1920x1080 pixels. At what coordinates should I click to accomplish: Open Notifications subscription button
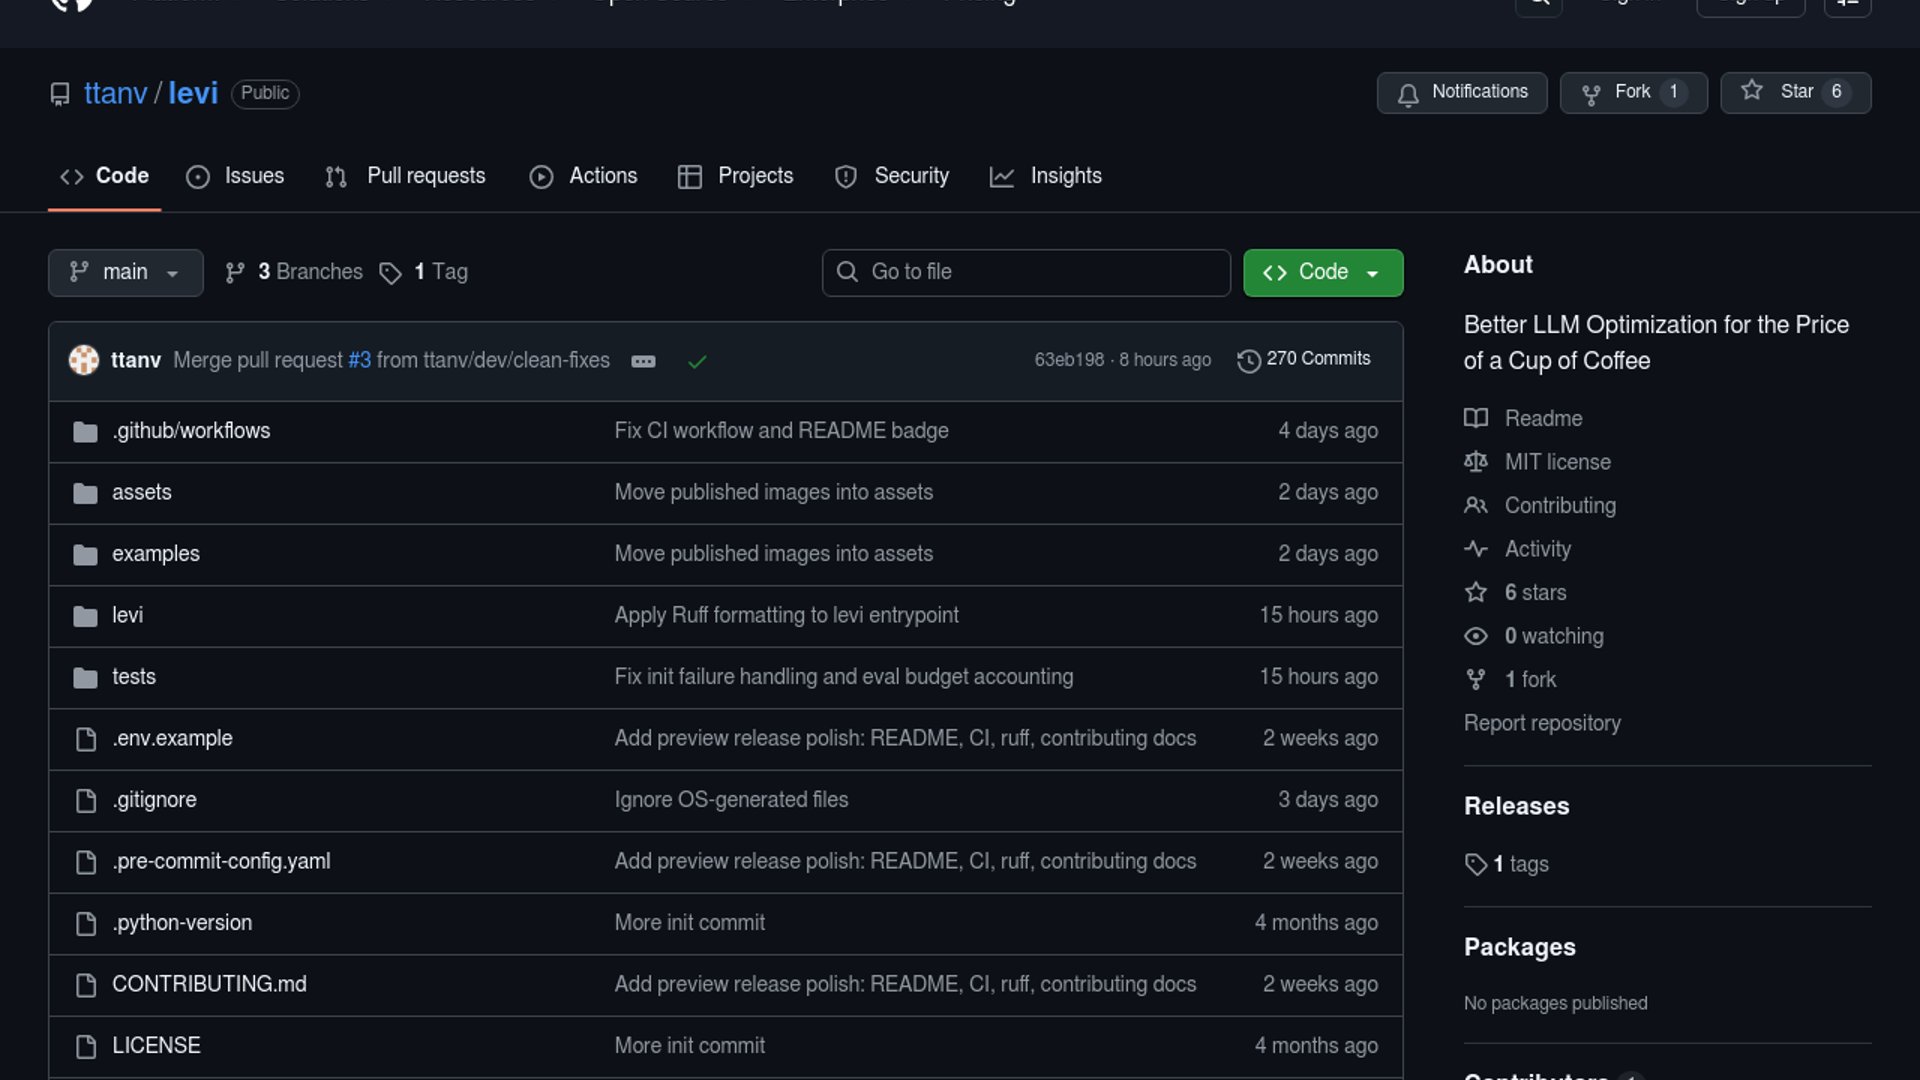(x=1461, y=92)
